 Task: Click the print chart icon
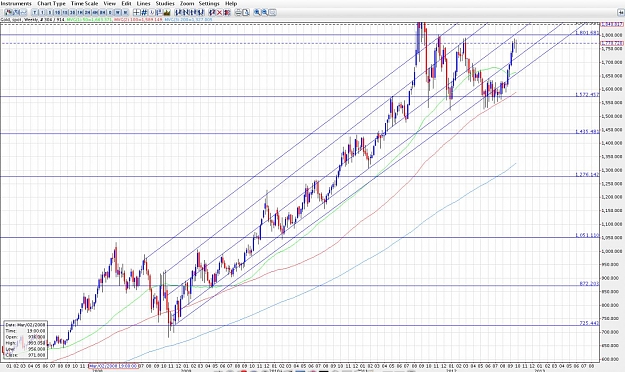(238, 12)
